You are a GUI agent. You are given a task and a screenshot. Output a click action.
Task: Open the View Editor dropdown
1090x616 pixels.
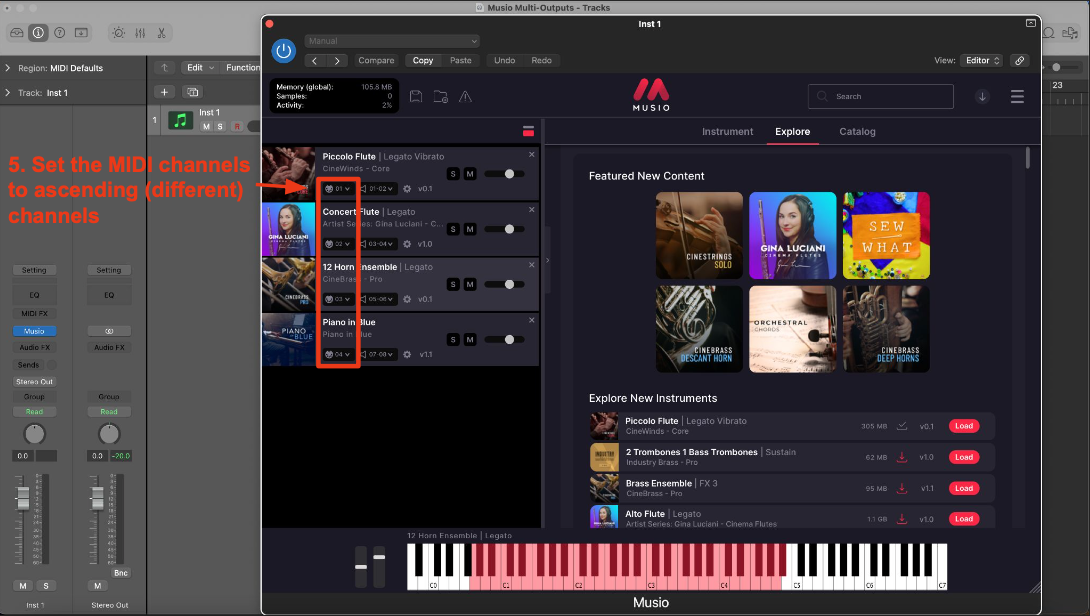click(x=981, y=60)
